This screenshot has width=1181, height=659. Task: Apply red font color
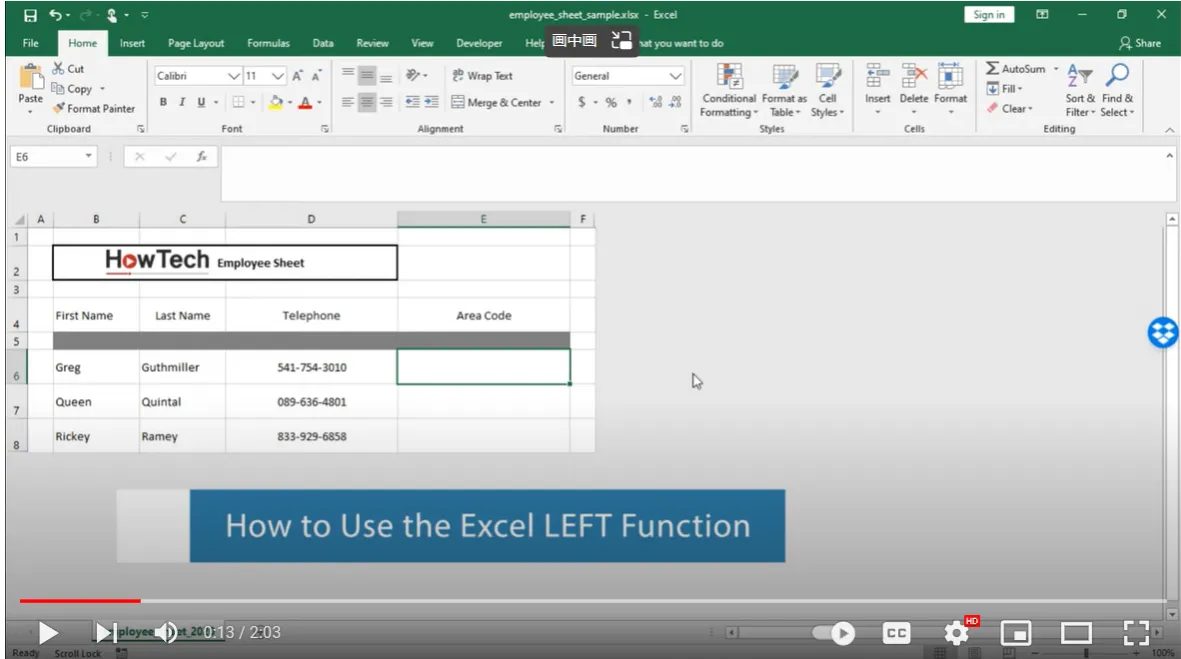click(305, 102)
